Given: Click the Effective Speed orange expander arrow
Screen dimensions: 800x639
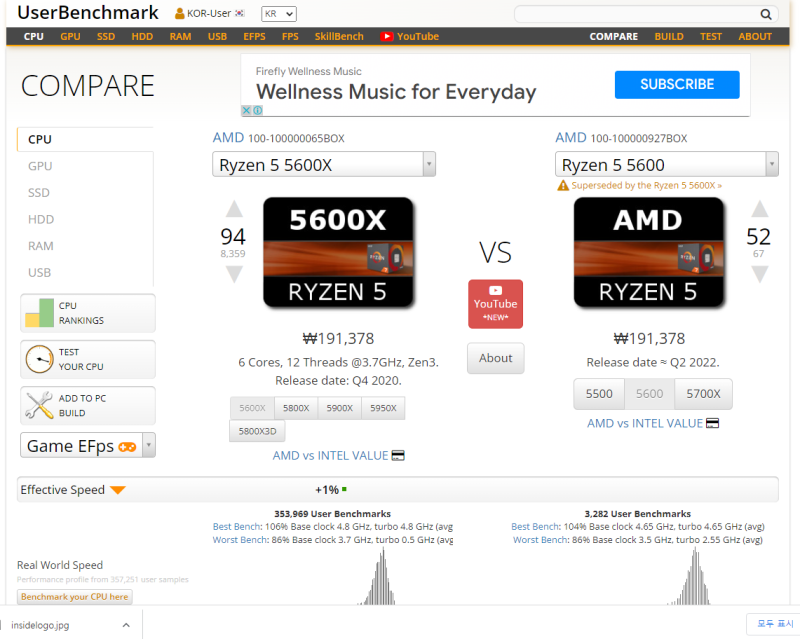Looking at the screenshot, I should (120, 489).
